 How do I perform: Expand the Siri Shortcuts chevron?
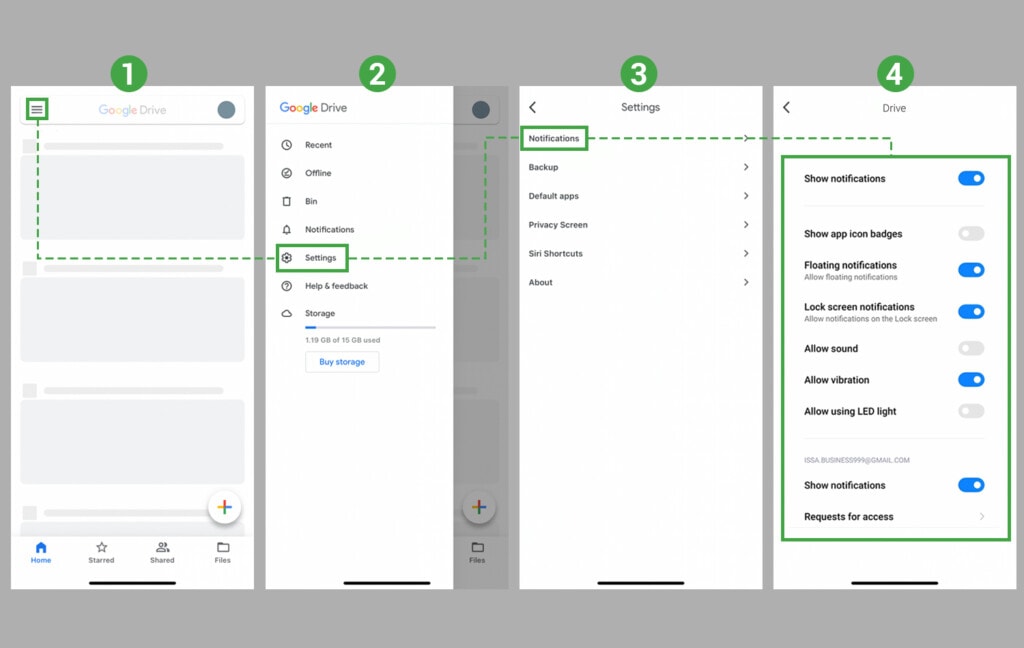746,253
